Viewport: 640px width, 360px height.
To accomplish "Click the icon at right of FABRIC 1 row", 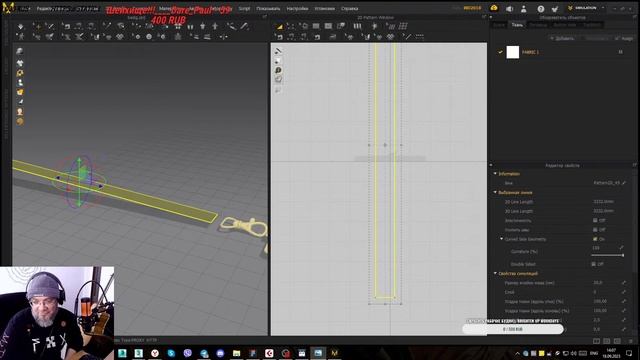I will point(620,52).
